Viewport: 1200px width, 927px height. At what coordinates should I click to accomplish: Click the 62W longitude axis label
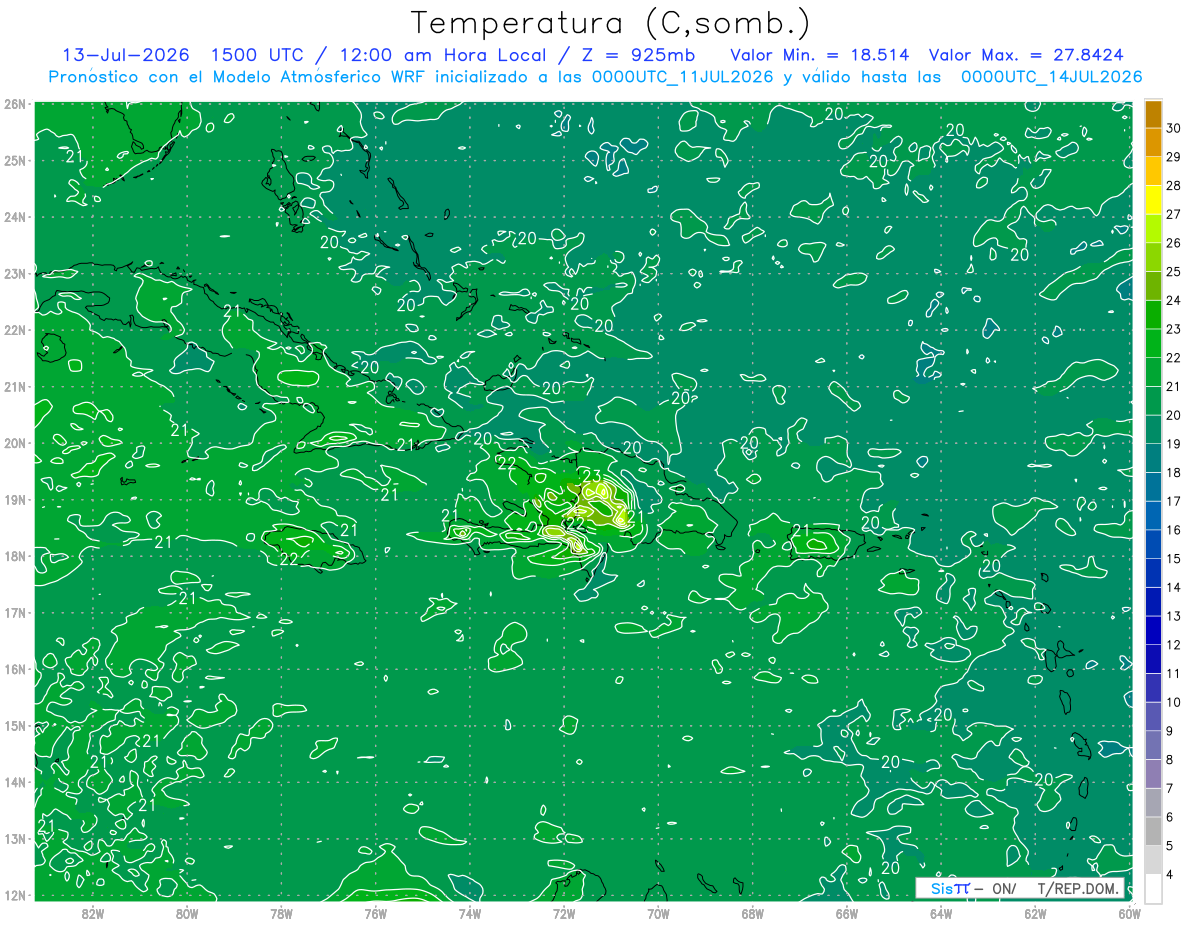click(x=1036, y=913)
